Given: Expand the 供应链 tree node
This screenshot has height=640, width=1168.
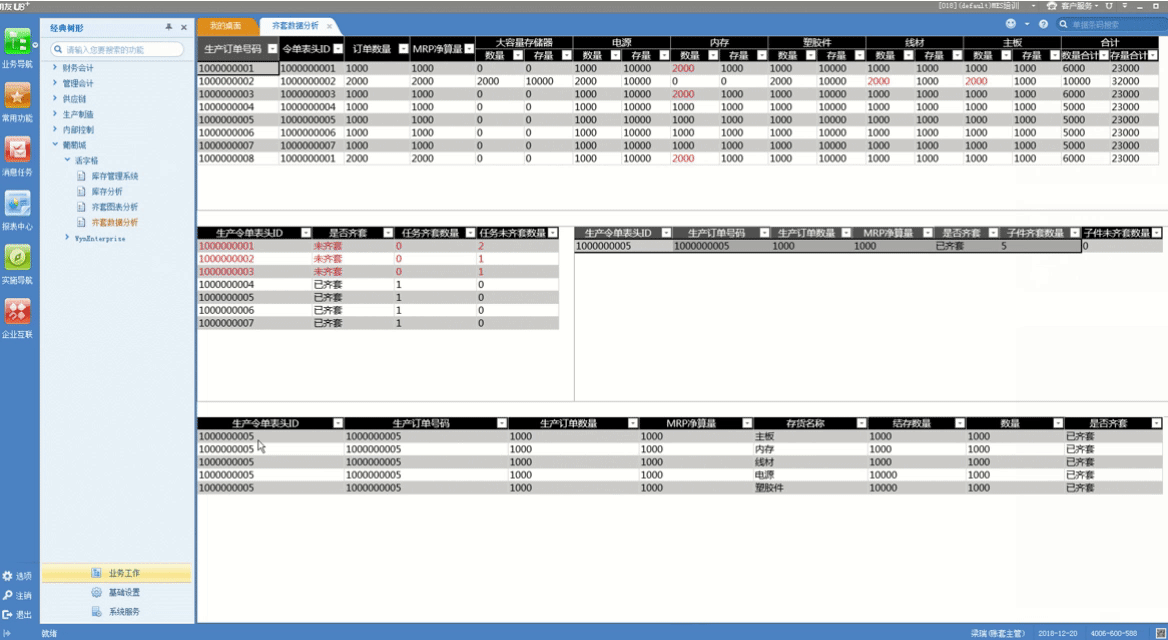Looking at the screenshot, I should pyautogui.click(x=55, y=98).
